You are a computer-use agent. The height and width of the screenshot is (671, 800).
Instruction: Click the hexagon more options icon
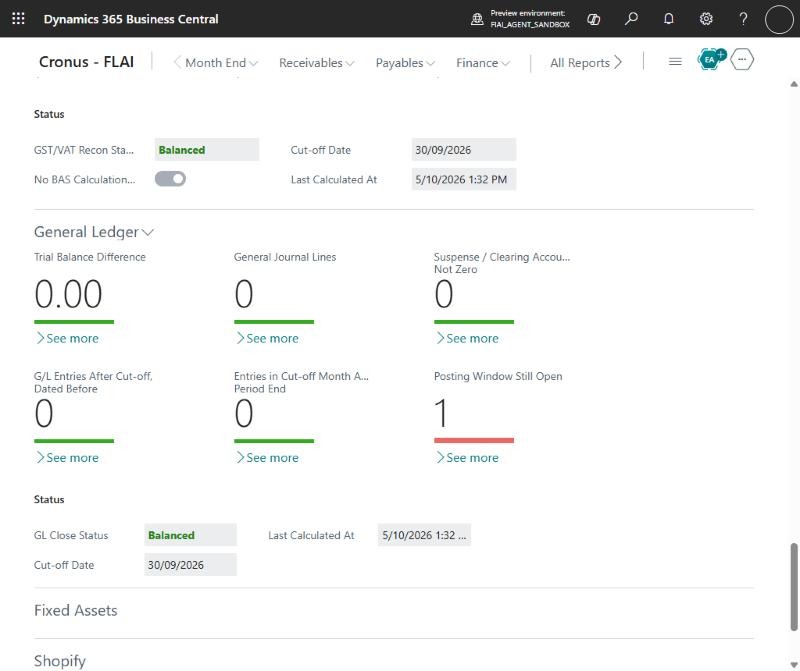(742, 60)
